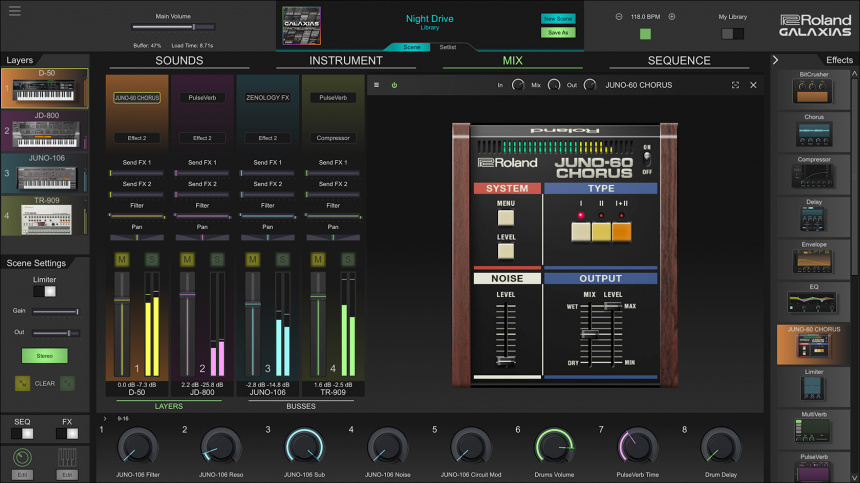Choose the Delay effect thumbnail
860x483 pixels.
(813, 217)
